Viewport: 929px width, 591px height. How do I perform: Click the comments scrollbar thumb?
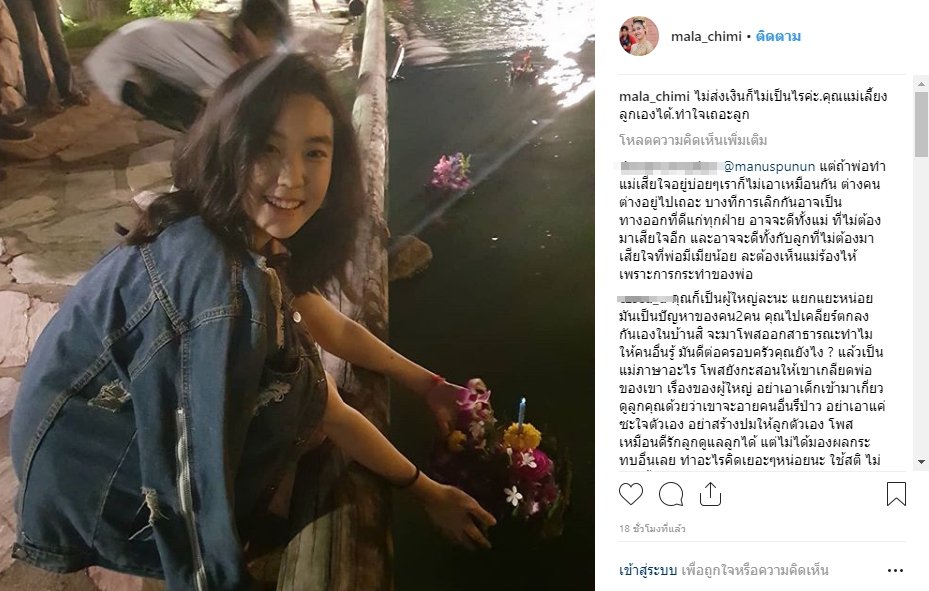coord(921,123)
